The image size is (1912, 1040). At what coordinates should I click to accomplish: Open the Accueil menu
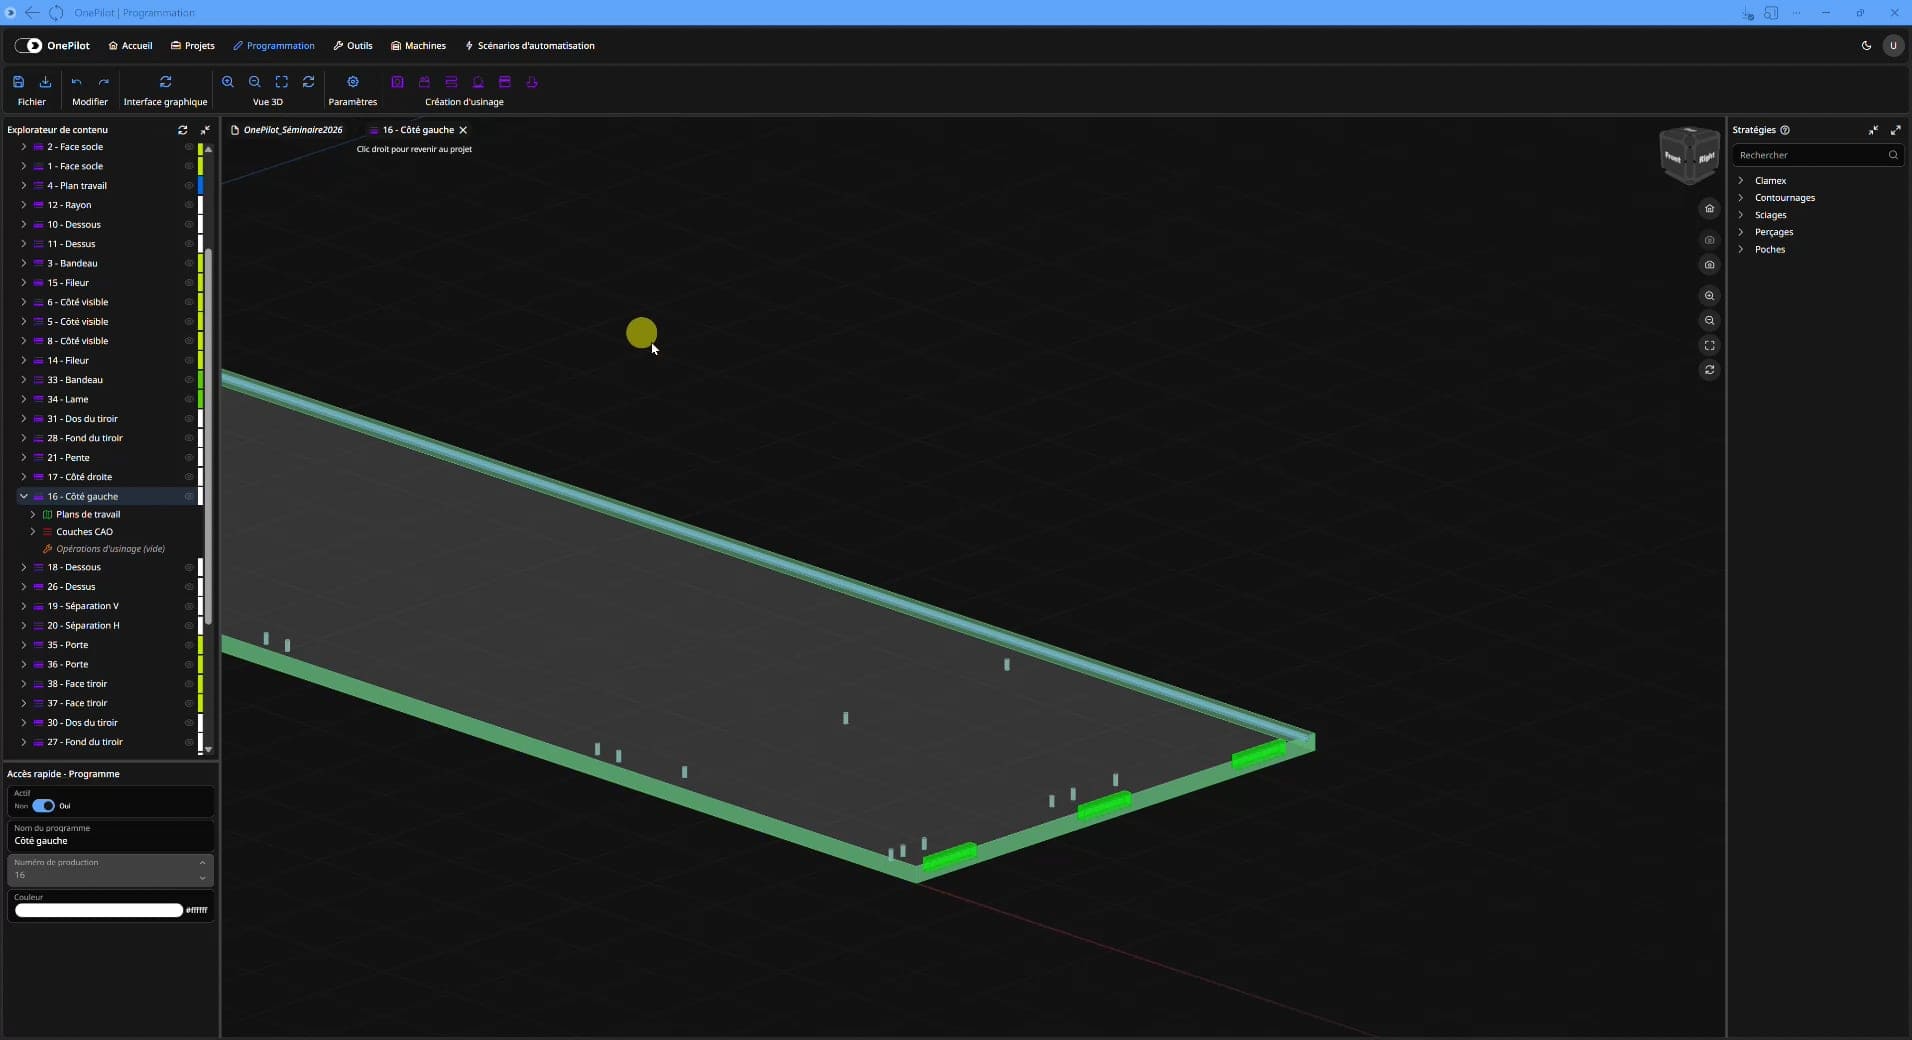[x=131, y=46]
